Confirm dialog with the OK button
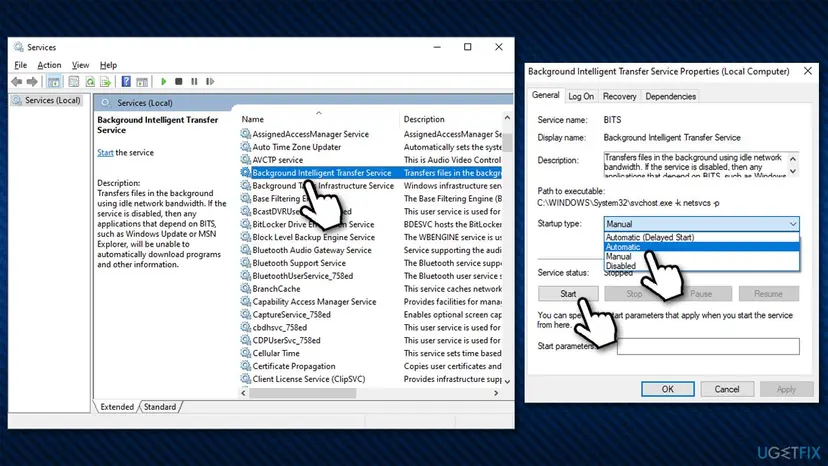 tap(667, 389)
